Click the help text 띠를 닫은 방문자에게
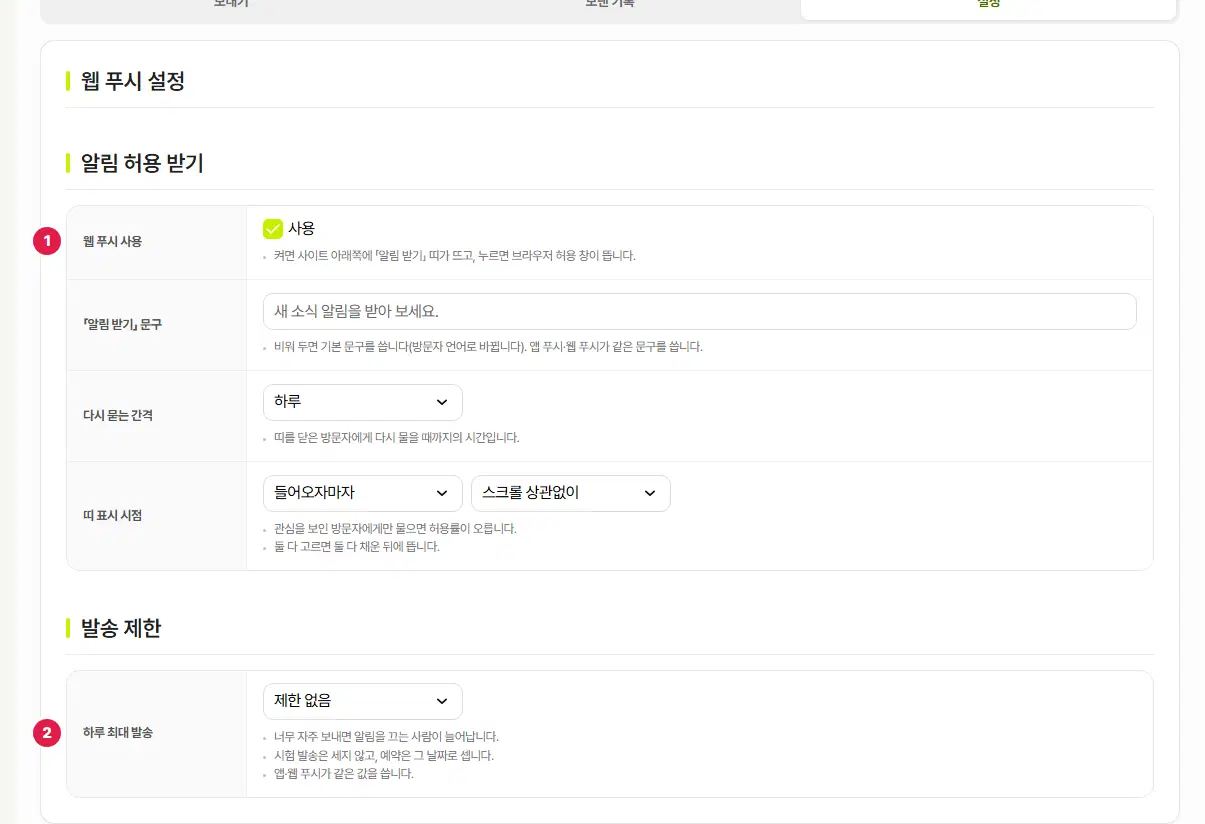The width and height of the screenshot is (1205, 824). [396, 438]
